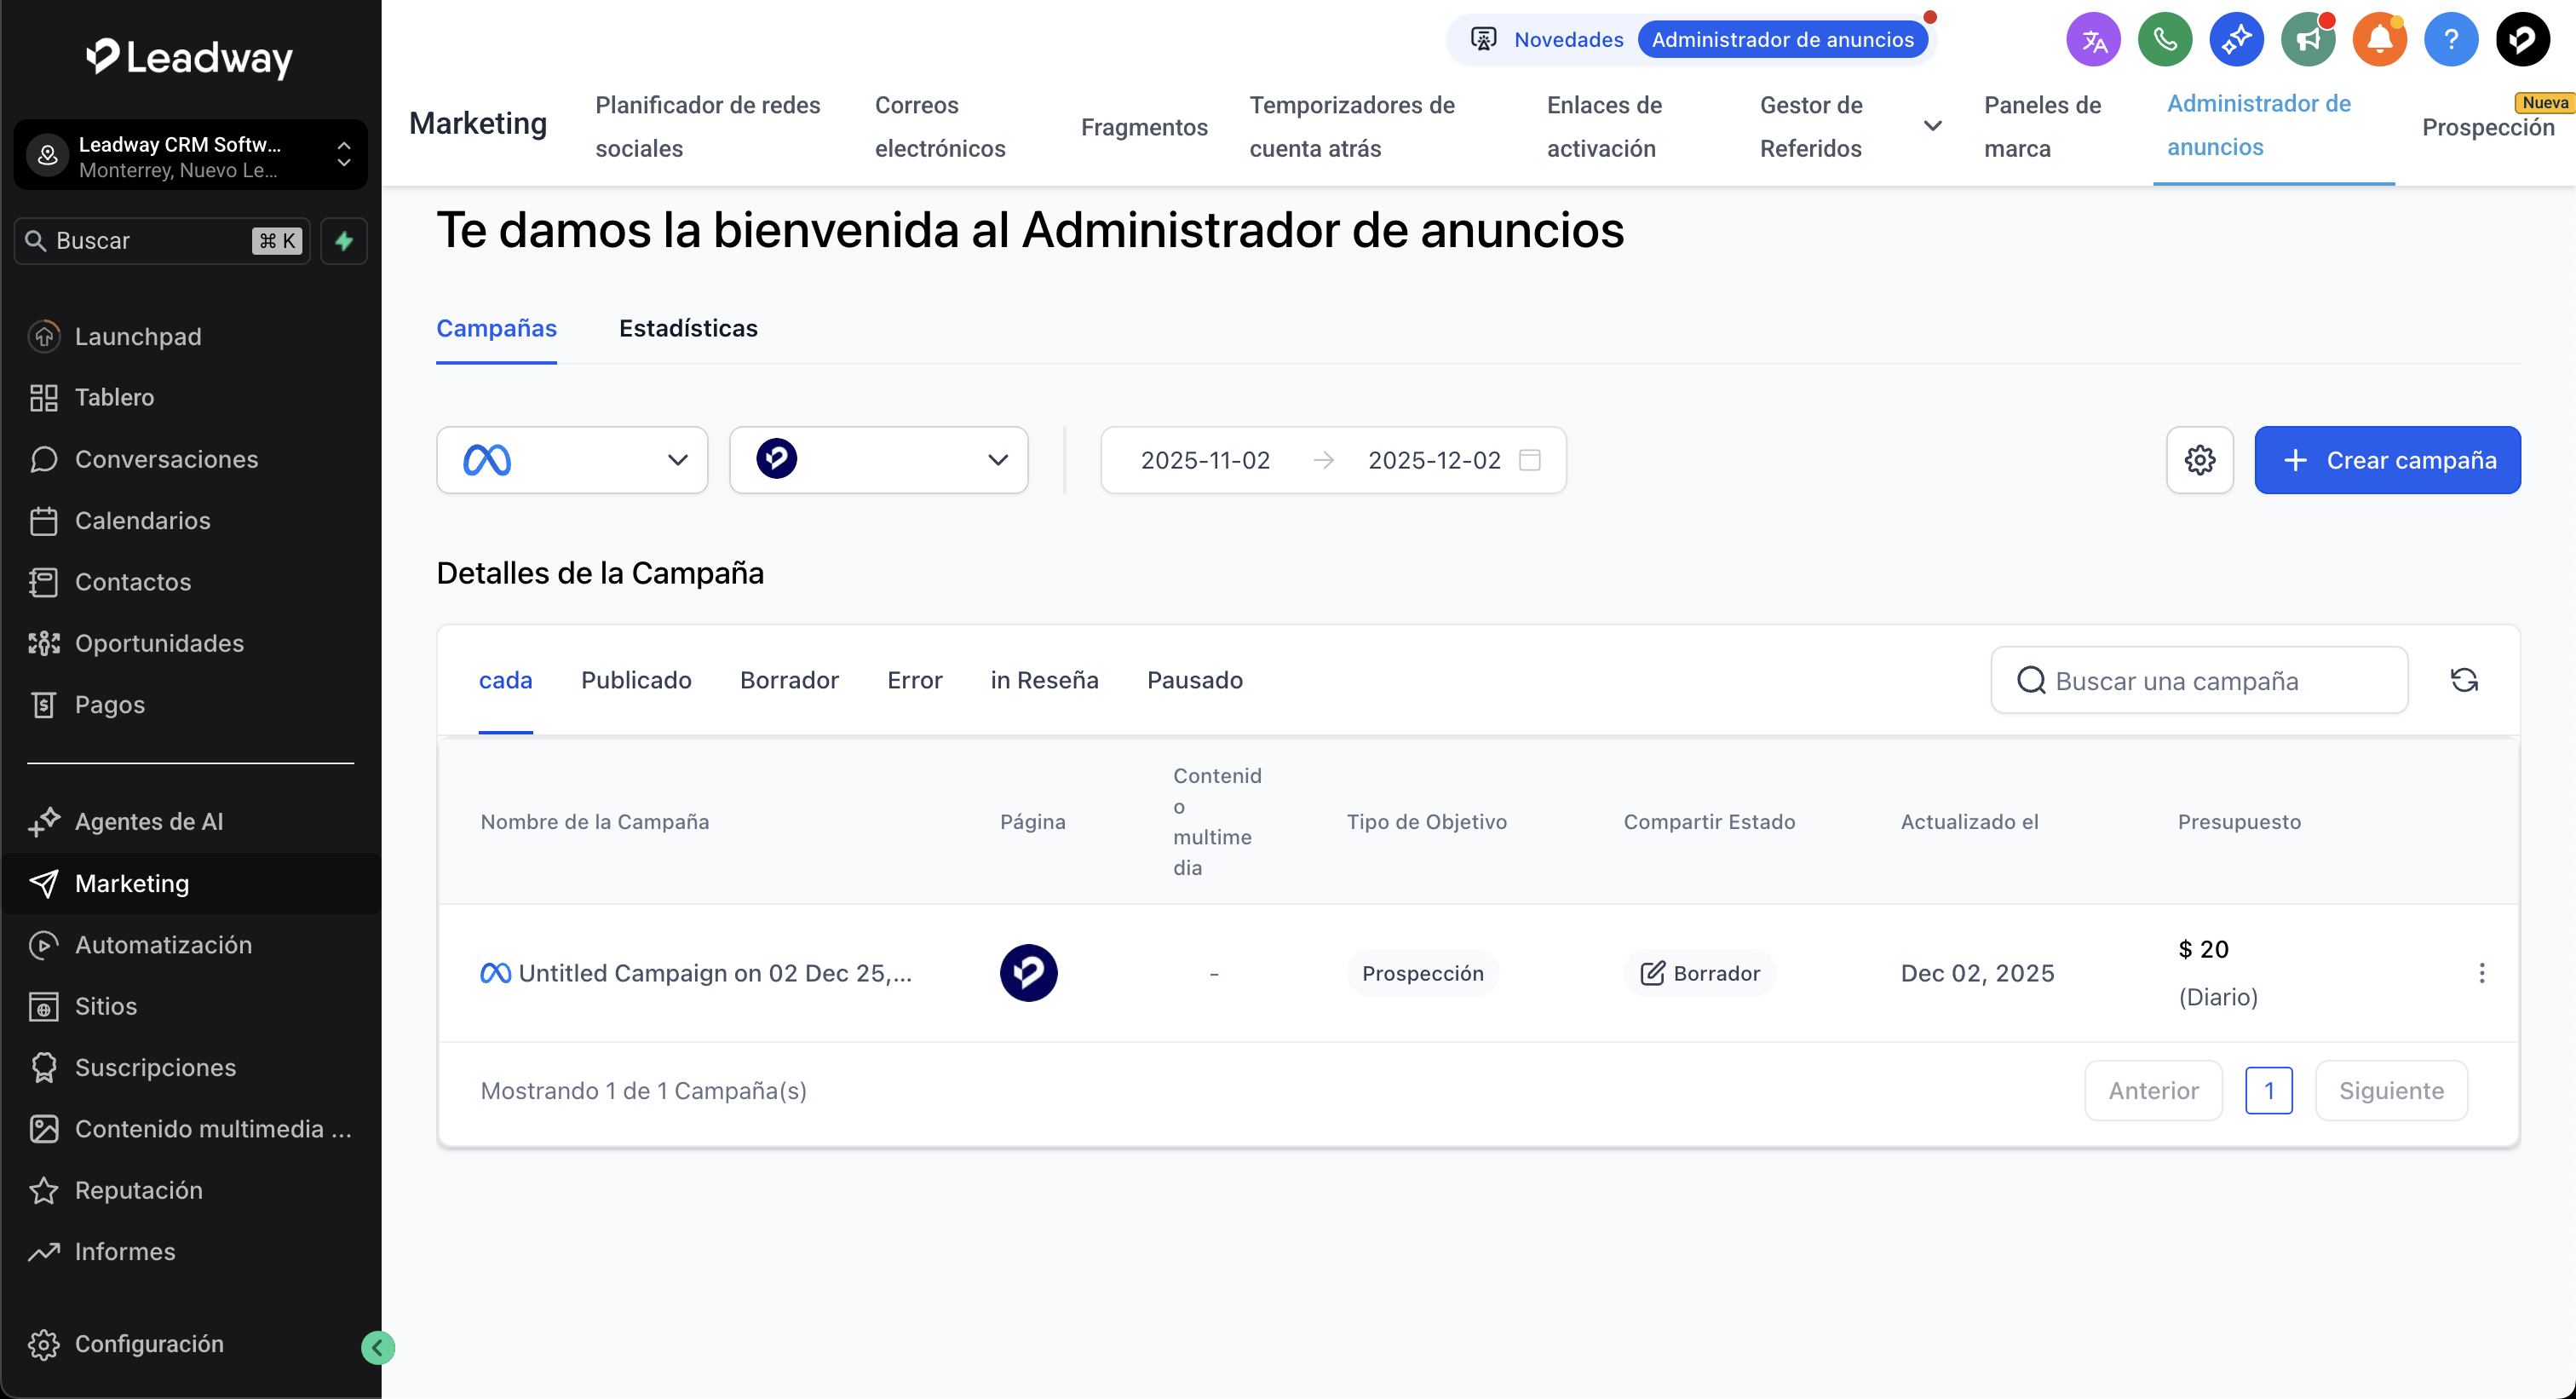The height and width of the screenshot is (1399, 2576).
Task: Click the ad manager settings gear icon
Action: pos(2199,460)
